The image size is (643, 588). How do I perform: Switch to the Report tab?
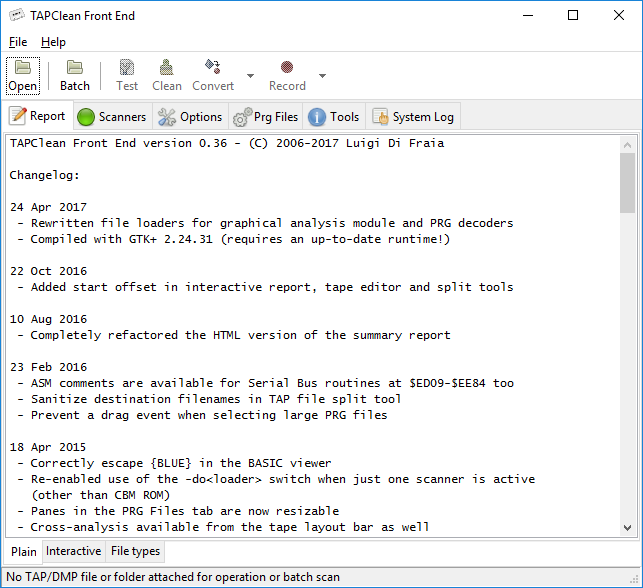click(37, 116)
